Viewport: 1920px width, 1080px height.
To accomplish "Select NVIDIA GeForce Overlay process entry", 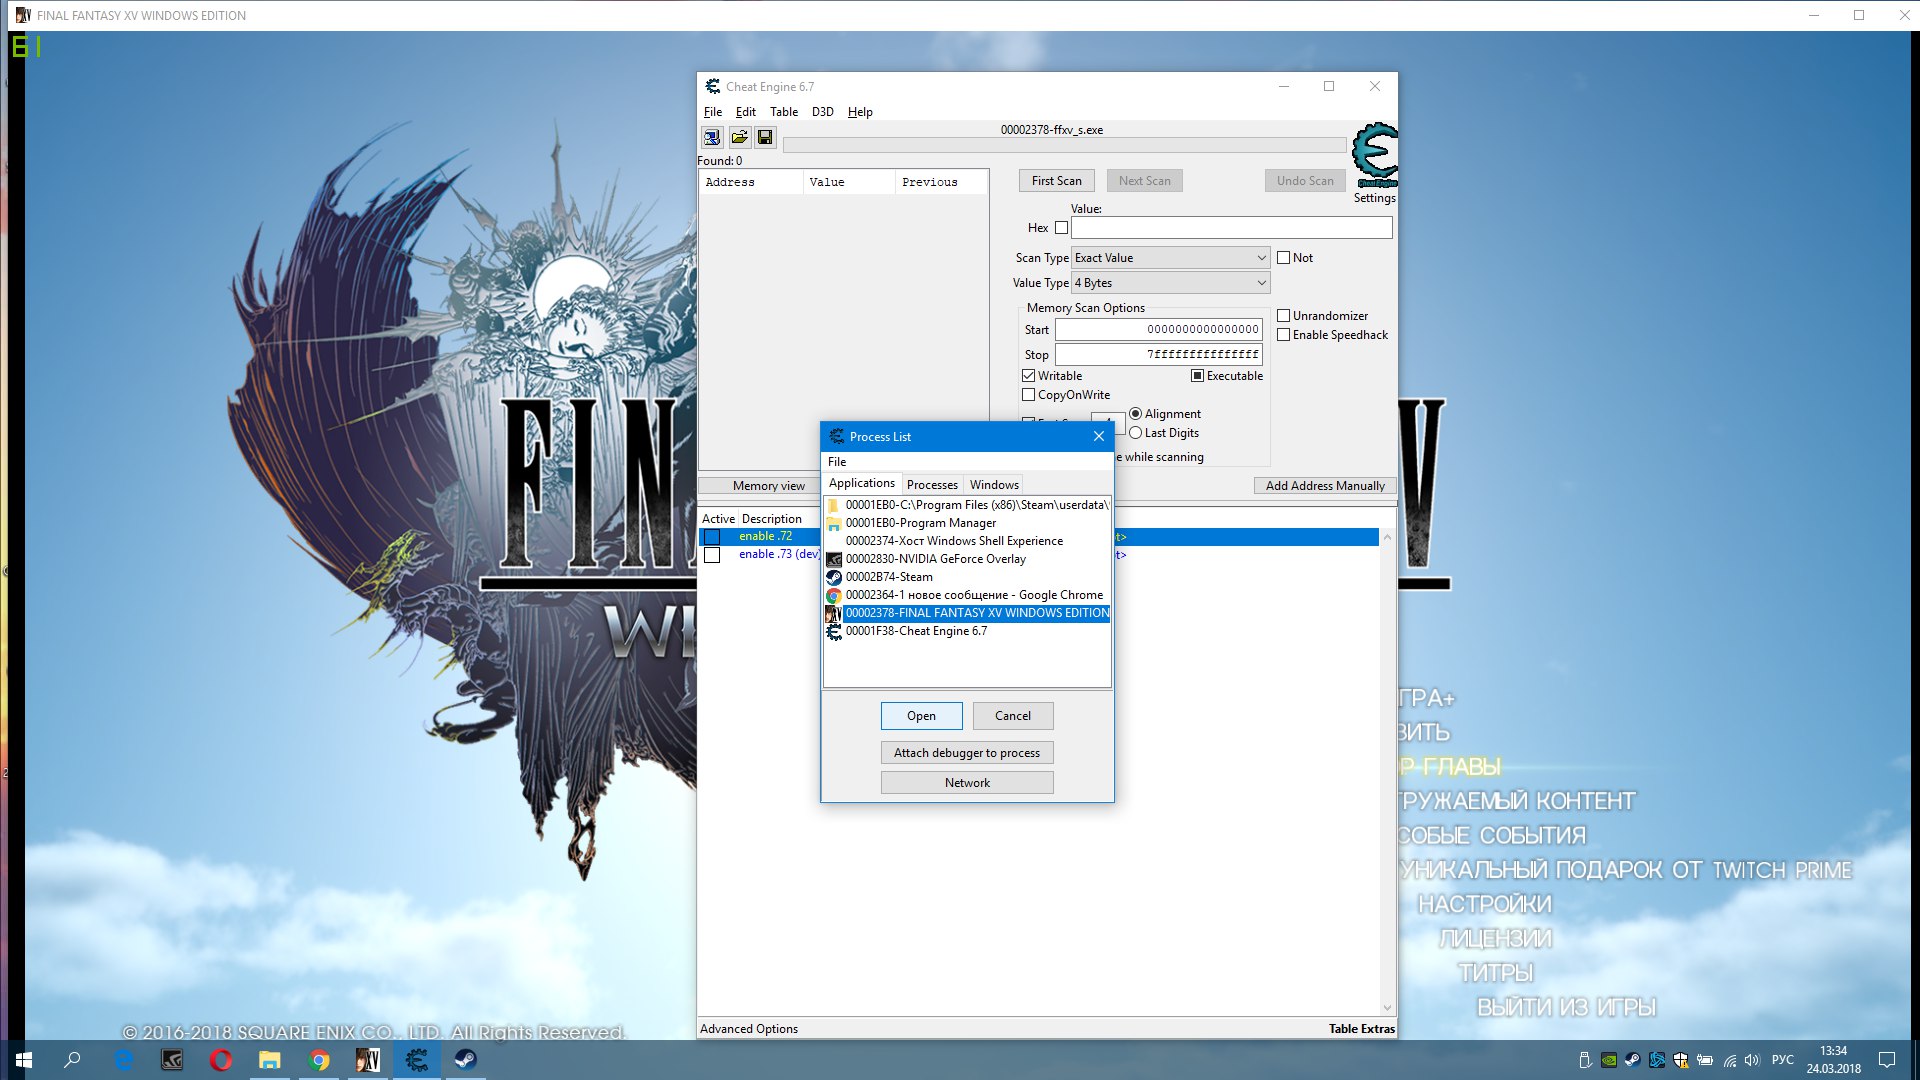I will pyautogui.click(x=967, y=559).
